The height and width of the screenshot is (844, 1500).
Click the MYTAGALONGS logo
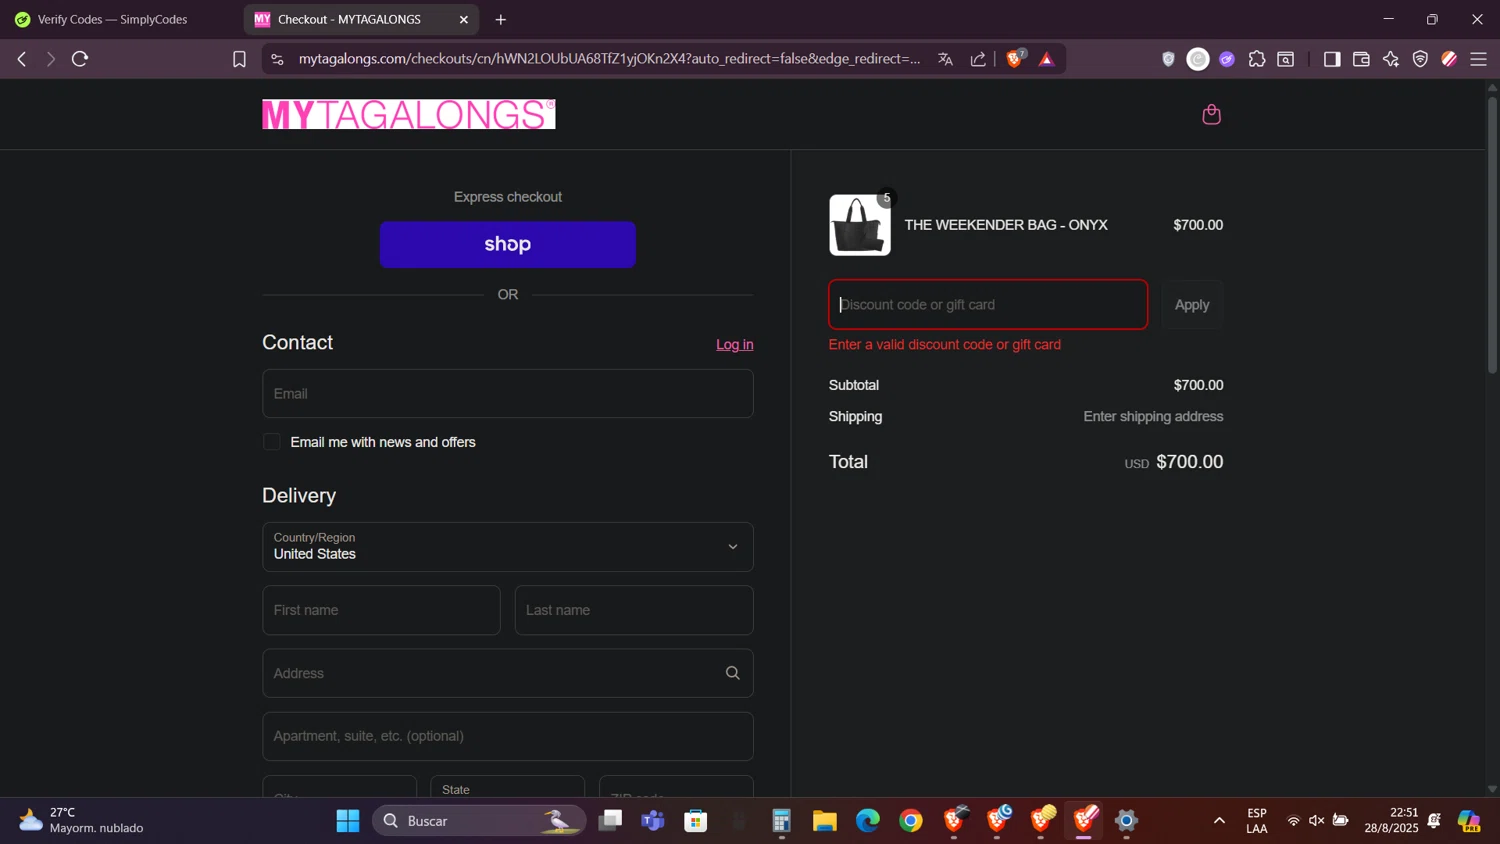tap(409, 115)
